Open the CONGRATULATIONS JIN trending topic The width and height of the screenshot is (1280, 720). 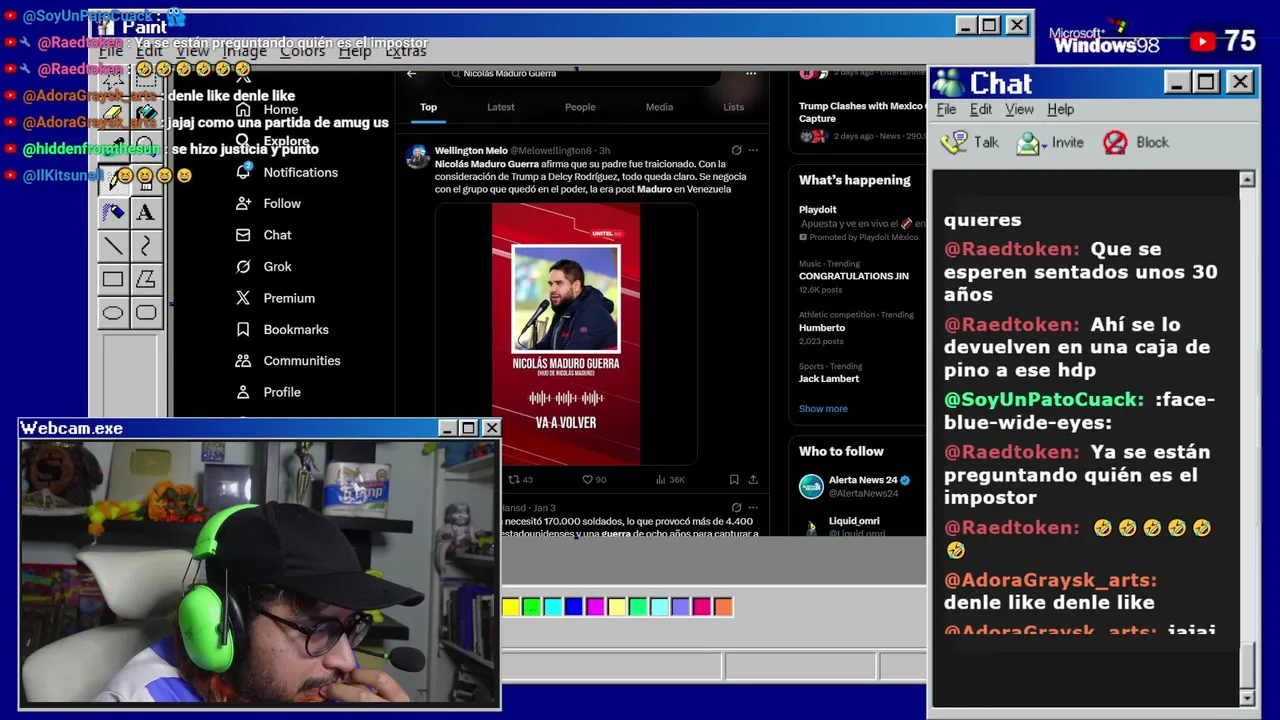pyautogui.click(x=854, y=276)
